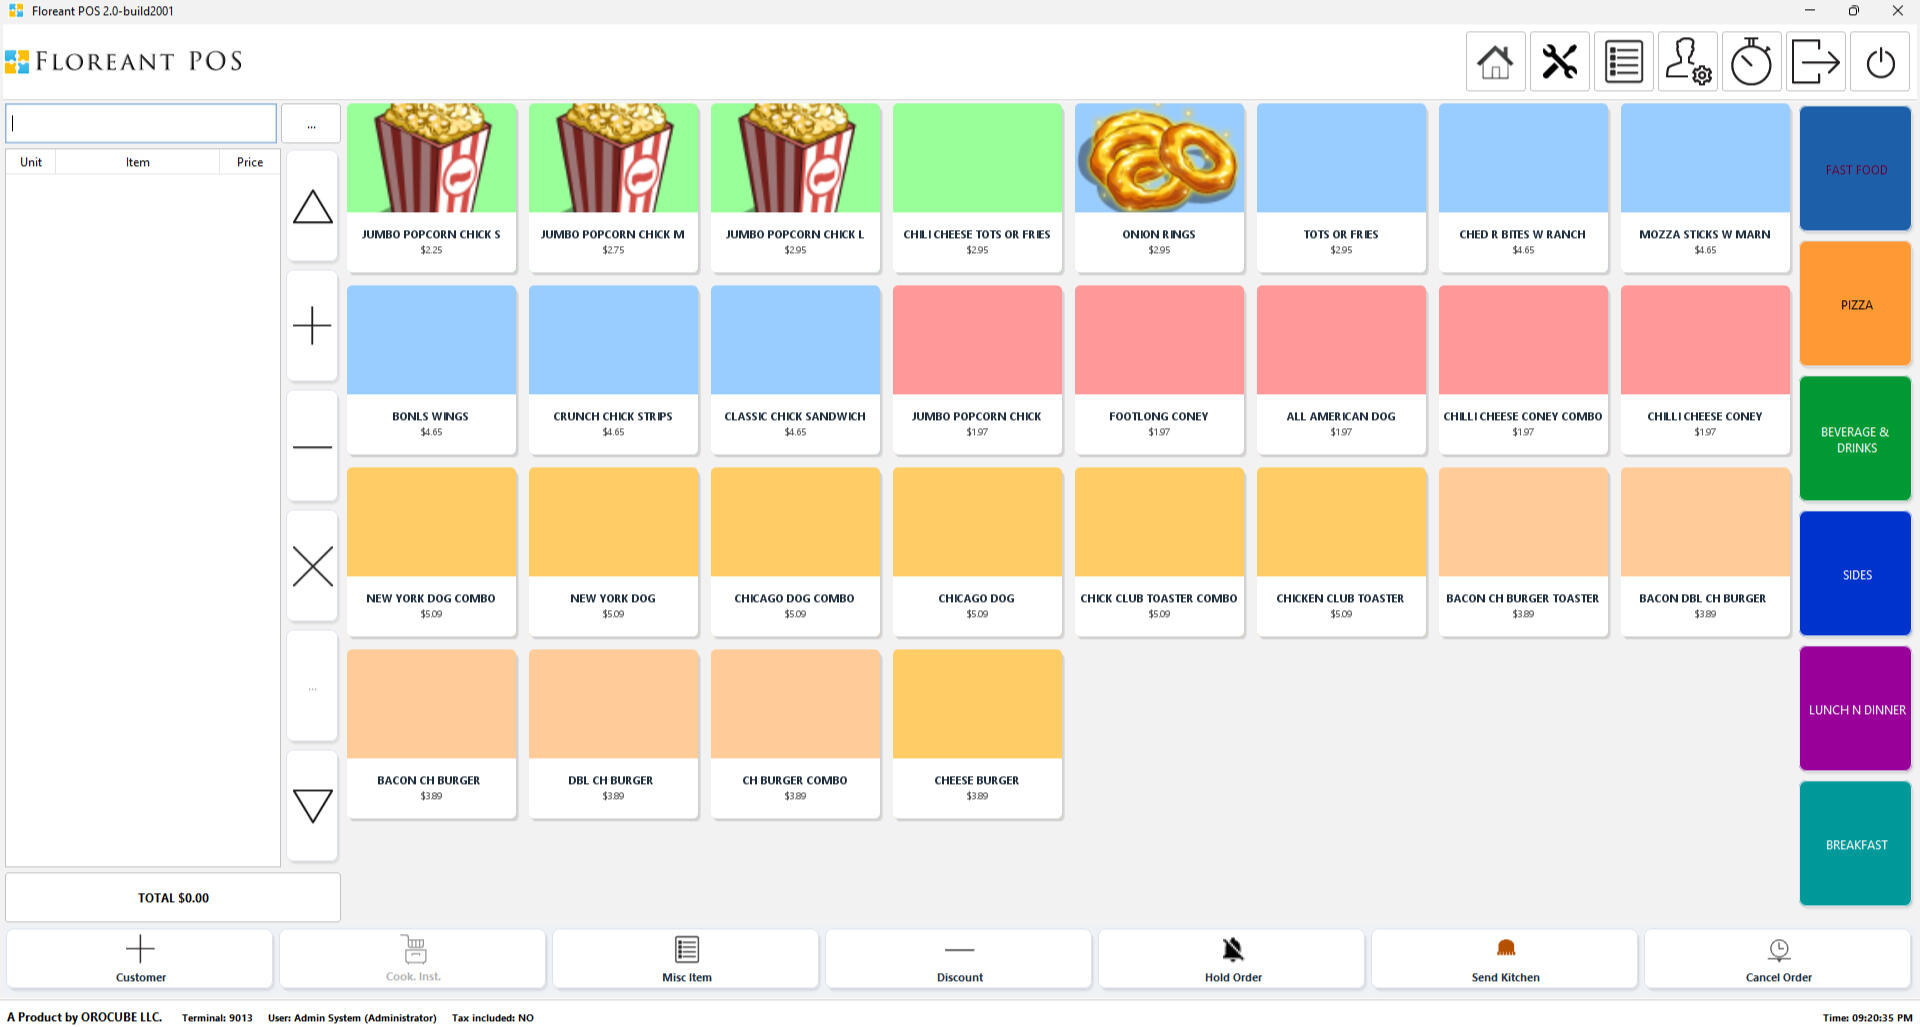1920x1027 pixels.
Task: Select the BEVERAGE & DRINKS category
Action: (1855, 439)
